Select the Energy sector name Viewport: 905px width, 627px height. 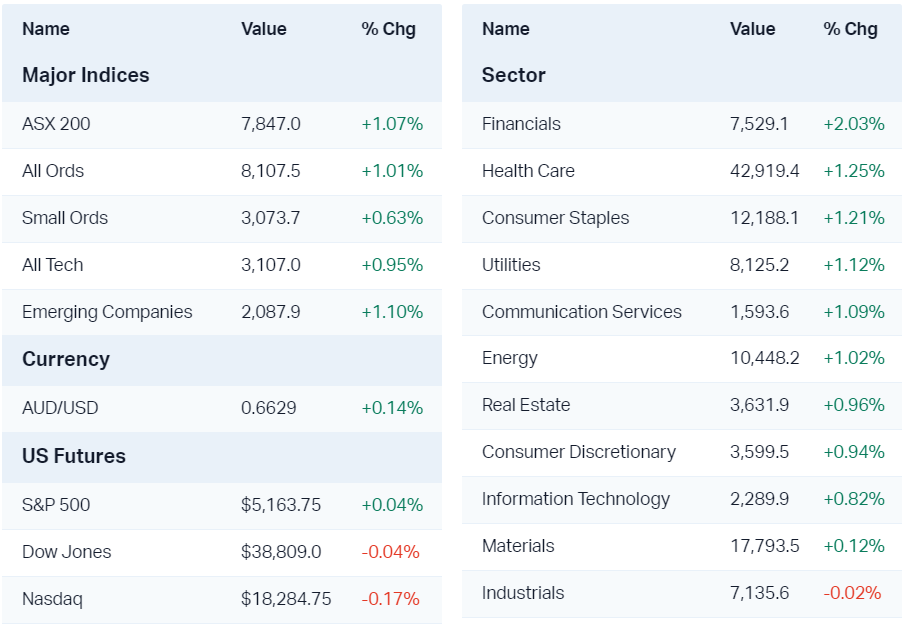pos(509,358)
